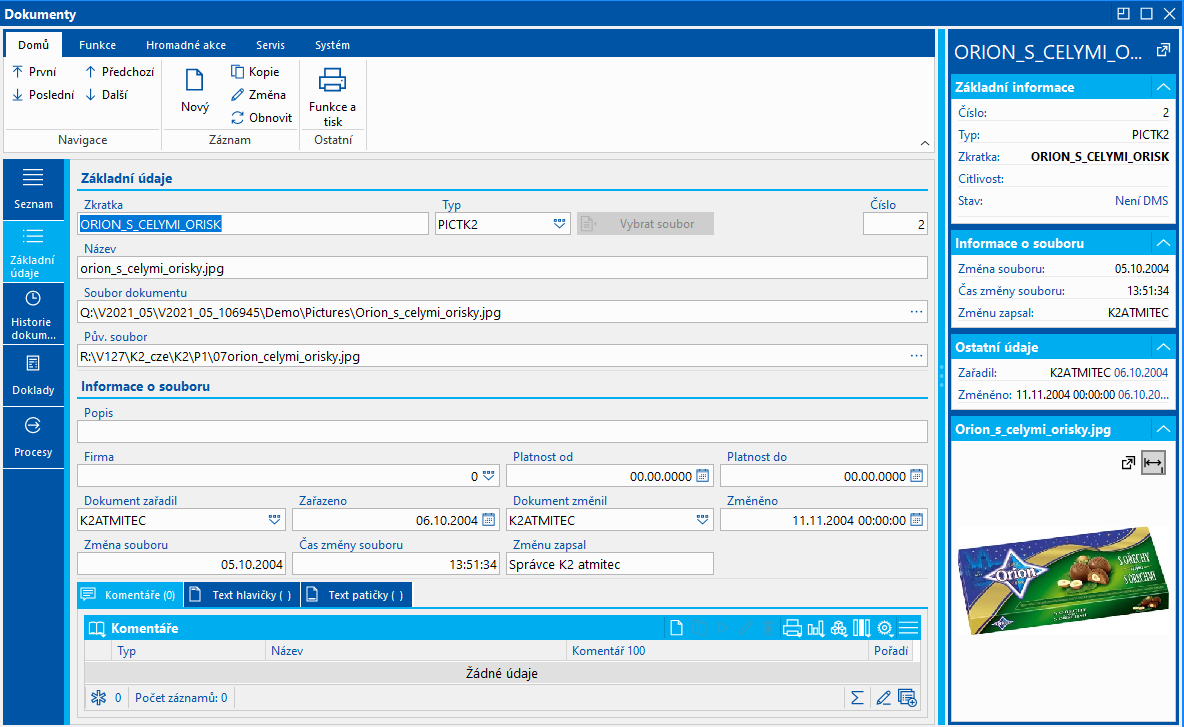Click the Obnovit refresh button
Screen dimensions: 1184x727
click(261, 117)
